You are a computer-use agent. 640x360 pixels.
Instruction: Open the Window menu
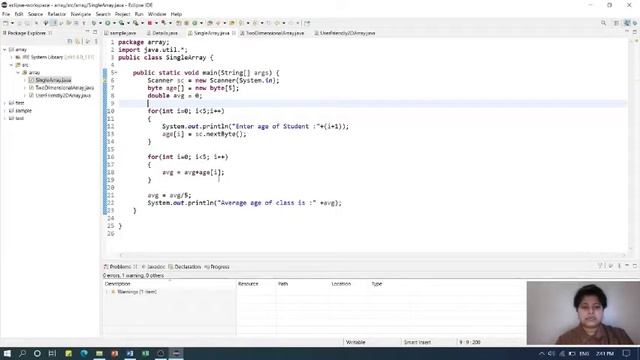pos(157,14)
